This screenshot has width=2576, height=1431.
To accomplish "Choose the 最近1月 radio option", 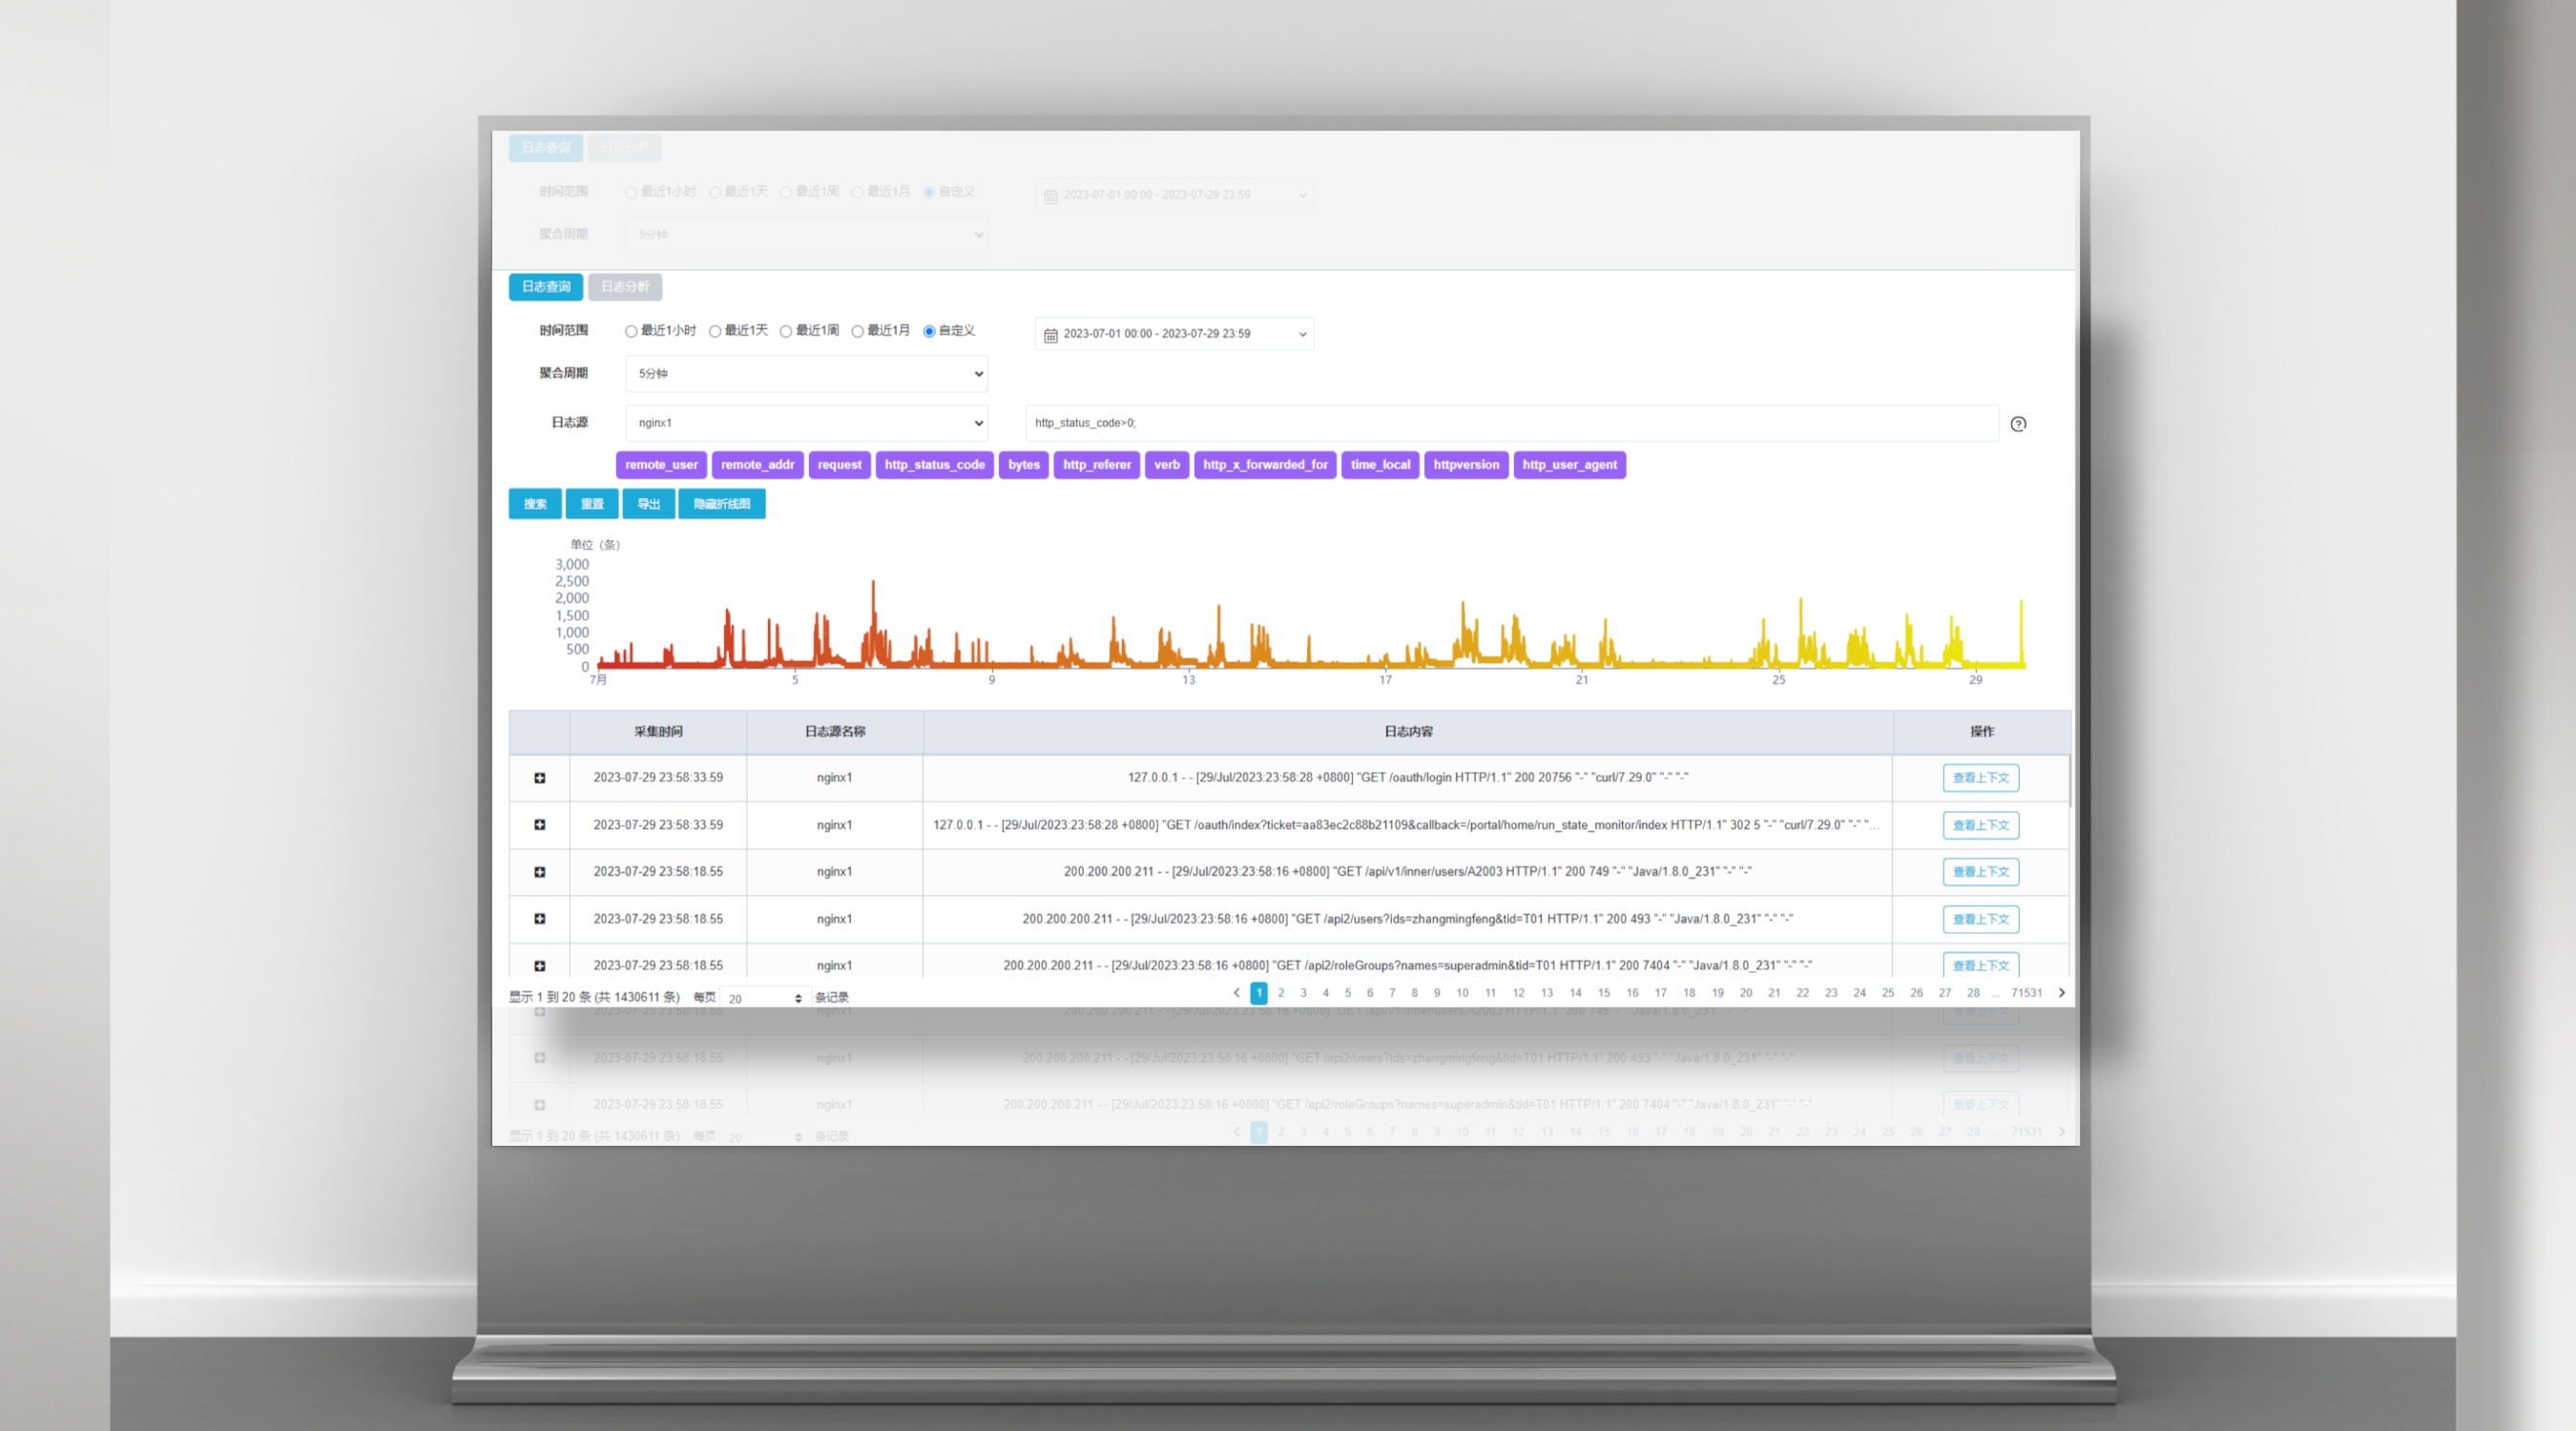I will 857,332.
